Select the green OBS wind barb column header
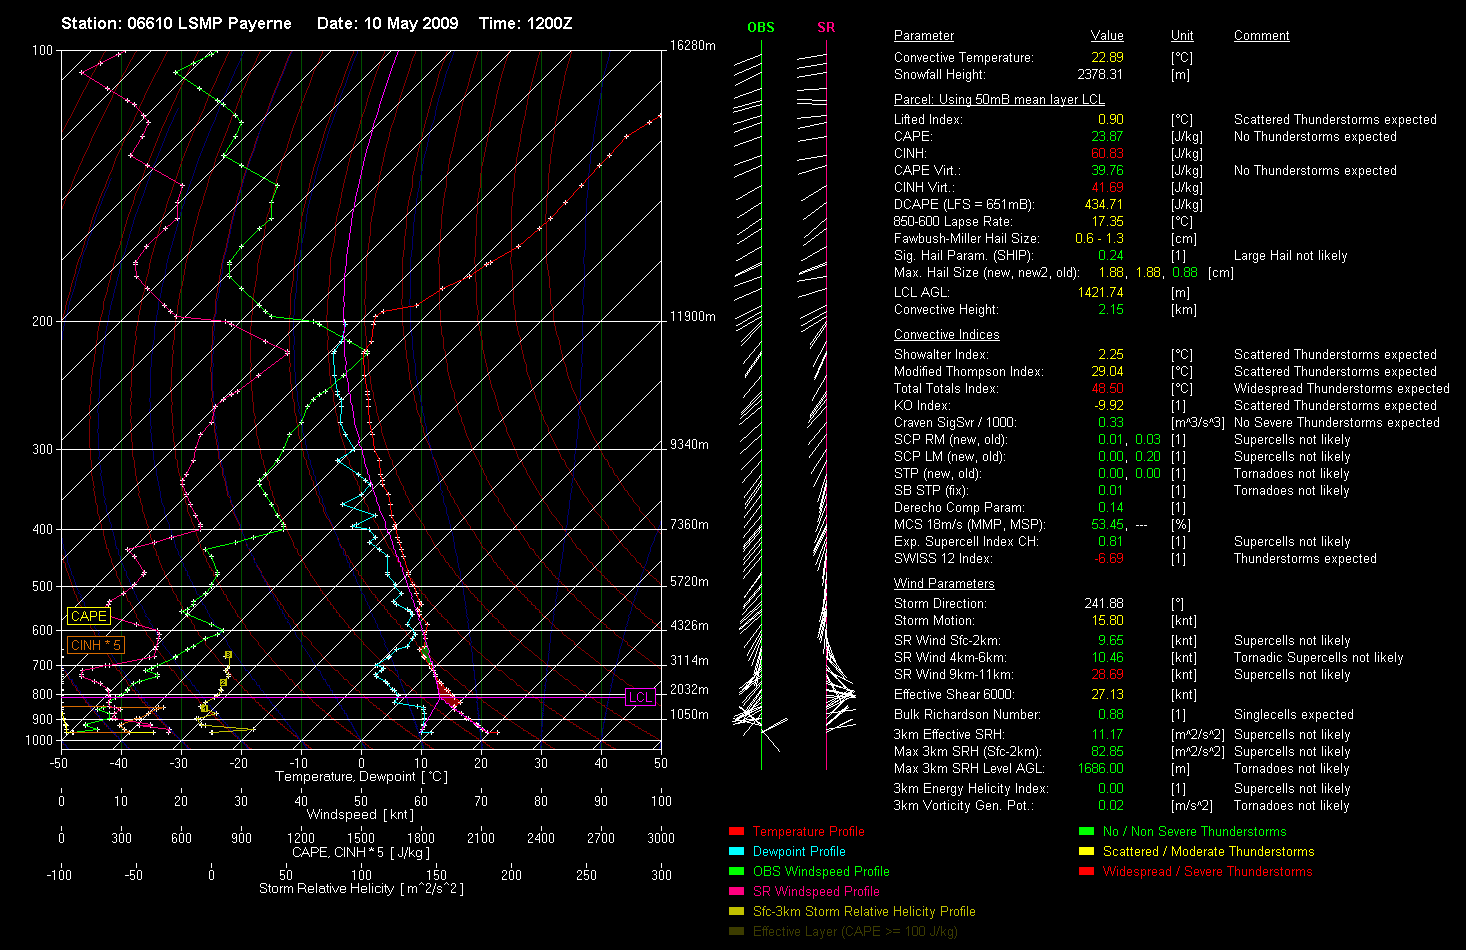1466x950 pixels. [760, 27]
